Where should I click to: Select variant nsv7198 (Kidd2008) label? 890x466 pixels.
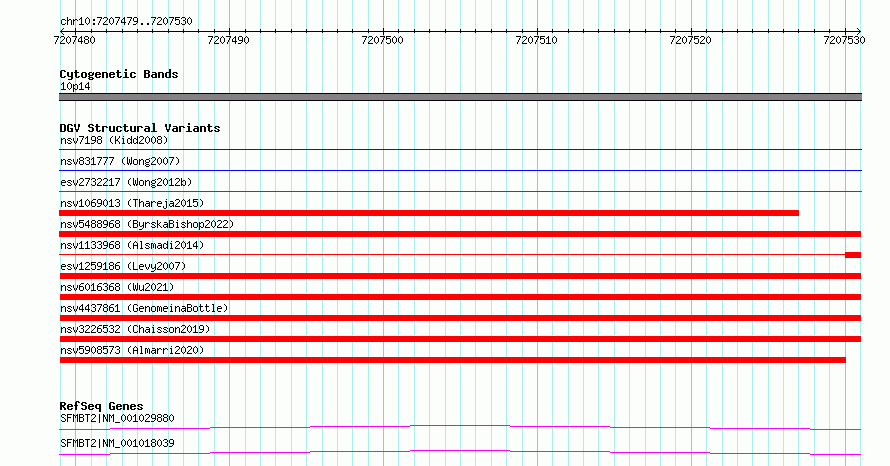(x=114, y=140)
